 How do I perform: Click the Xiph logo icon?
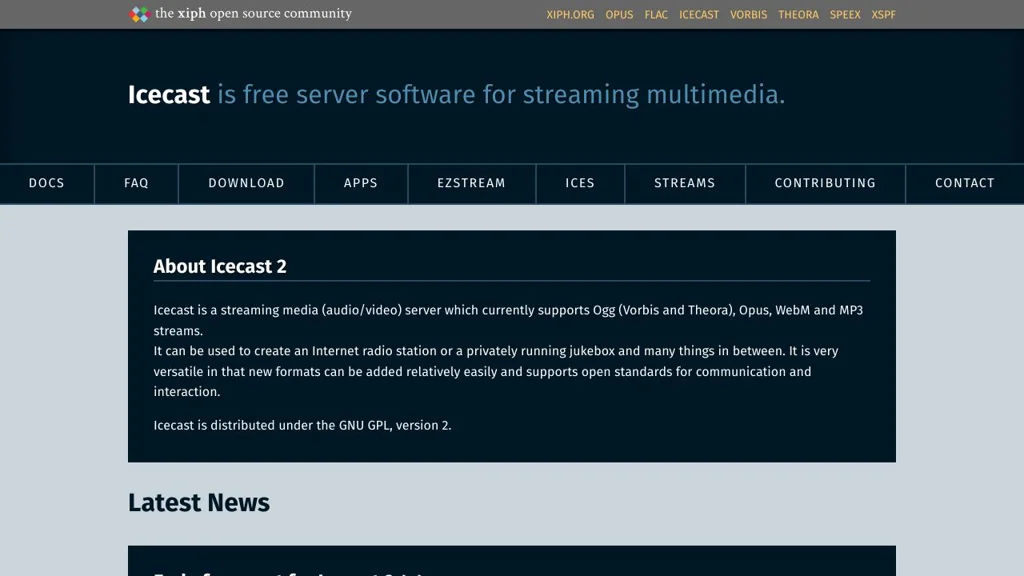139,14
